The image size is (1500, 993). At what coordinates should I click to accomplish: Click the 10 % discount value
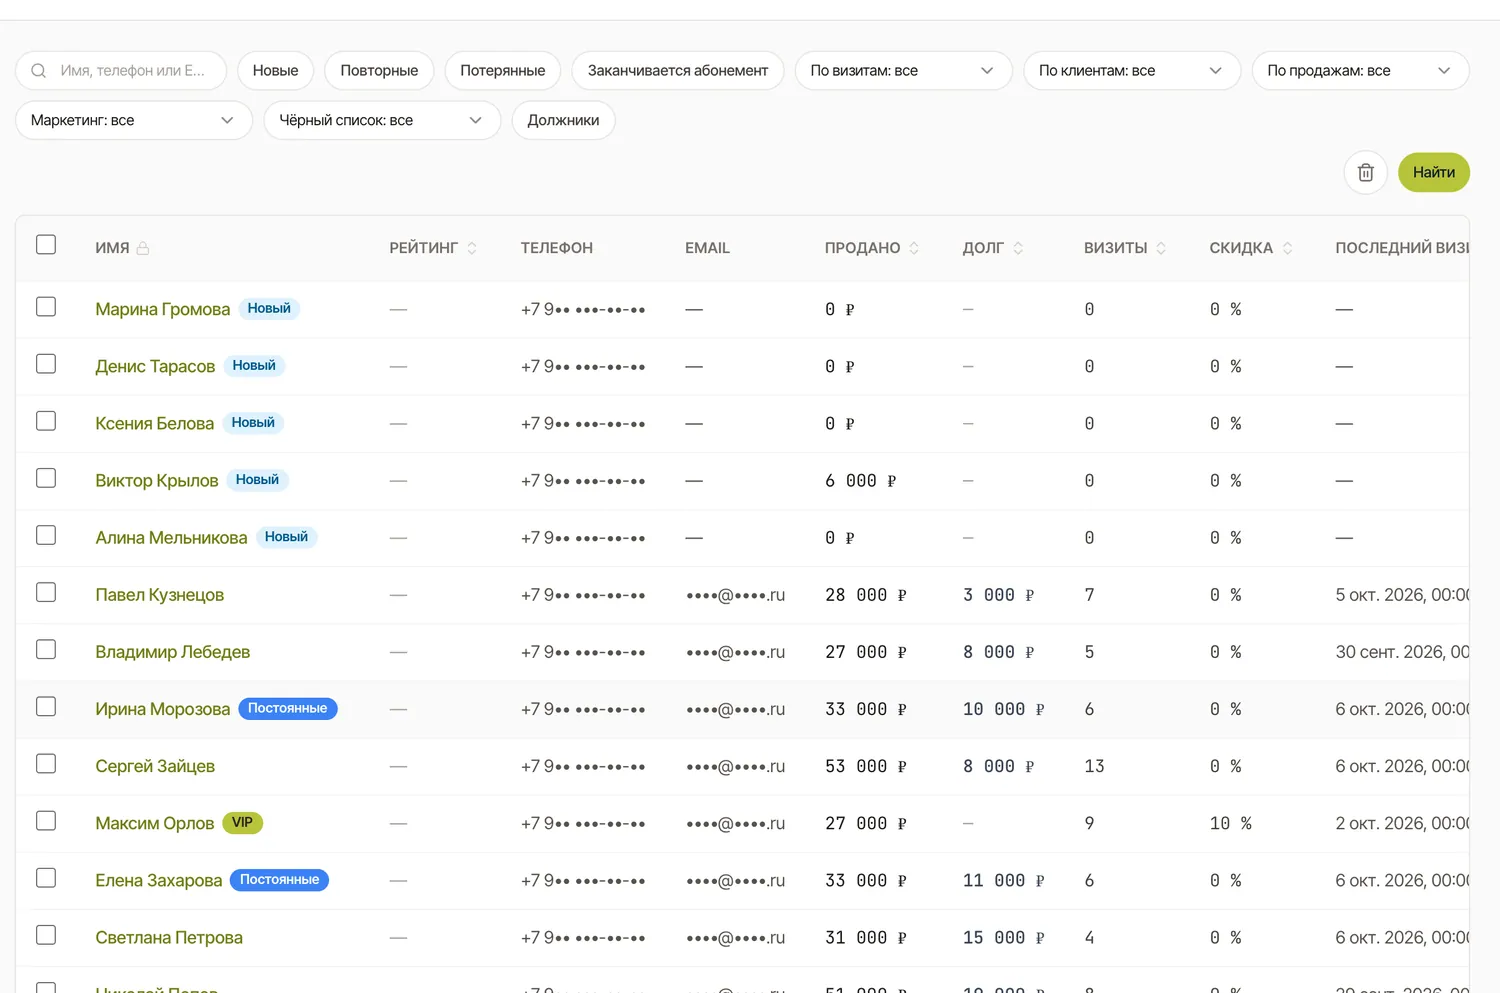tap(1231, 824)
